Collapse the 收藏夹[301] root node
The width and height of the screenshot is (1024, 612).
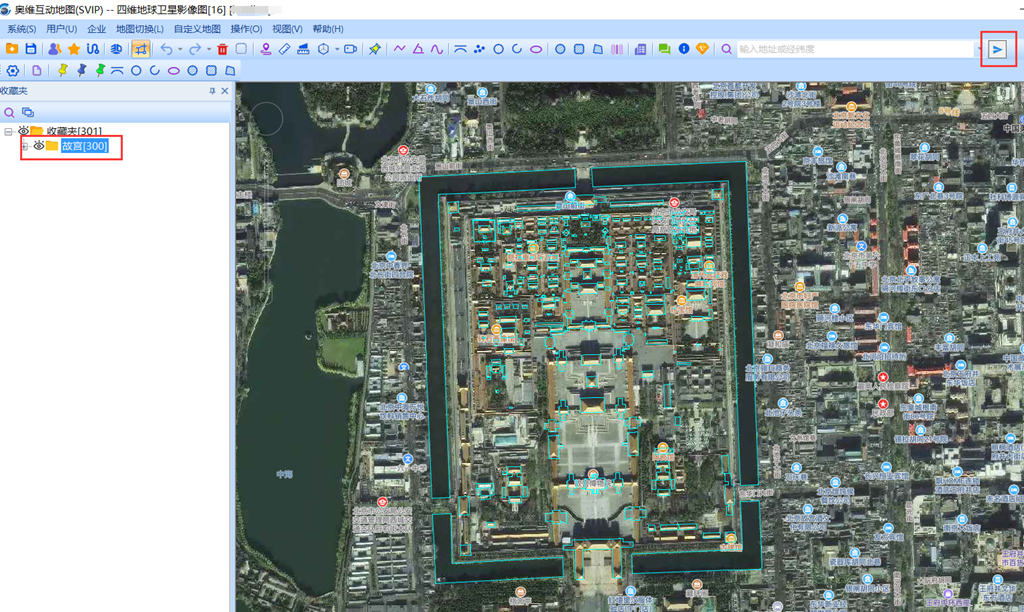(x=9, y=131)
